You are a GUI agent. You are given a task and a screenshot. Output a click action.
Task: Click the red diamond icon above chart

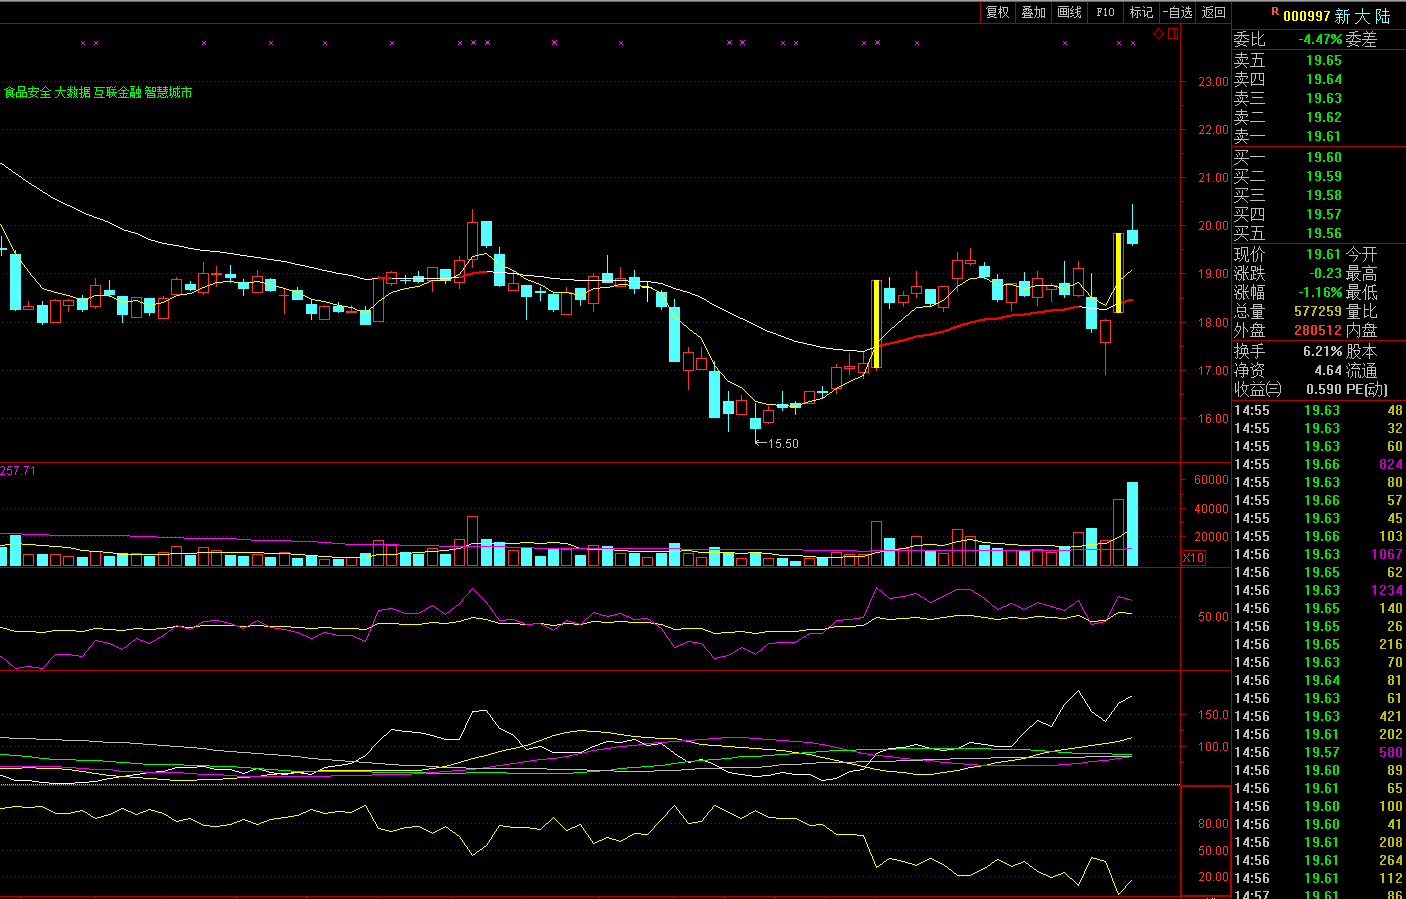pos(1159,34)
